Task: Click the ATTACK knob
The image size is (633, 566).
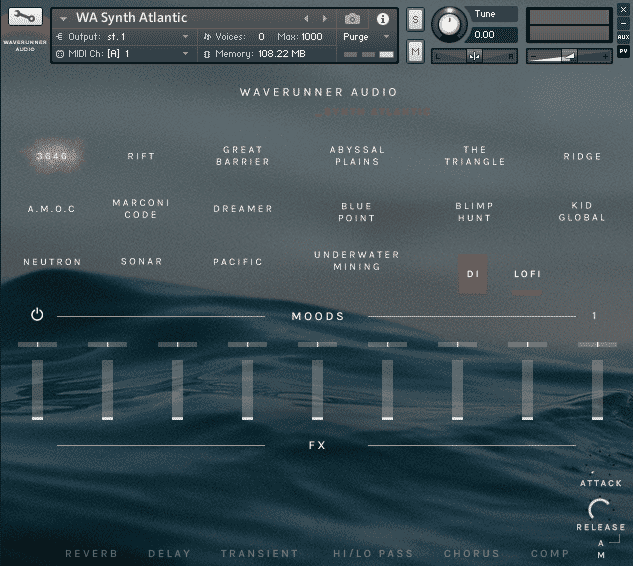Action: (x=598, y=464)
